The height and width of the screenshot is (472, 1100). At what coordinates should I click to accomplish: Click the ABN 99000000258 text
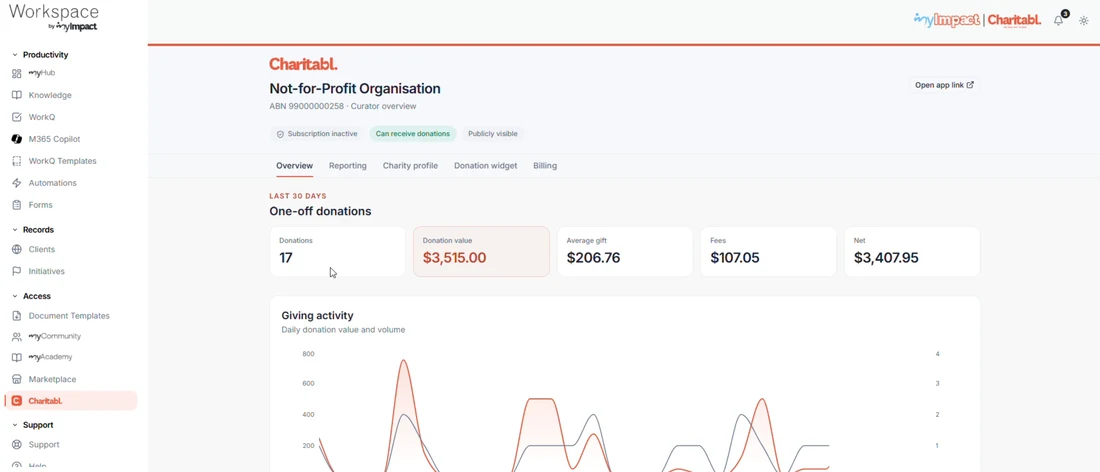(307, 107)
